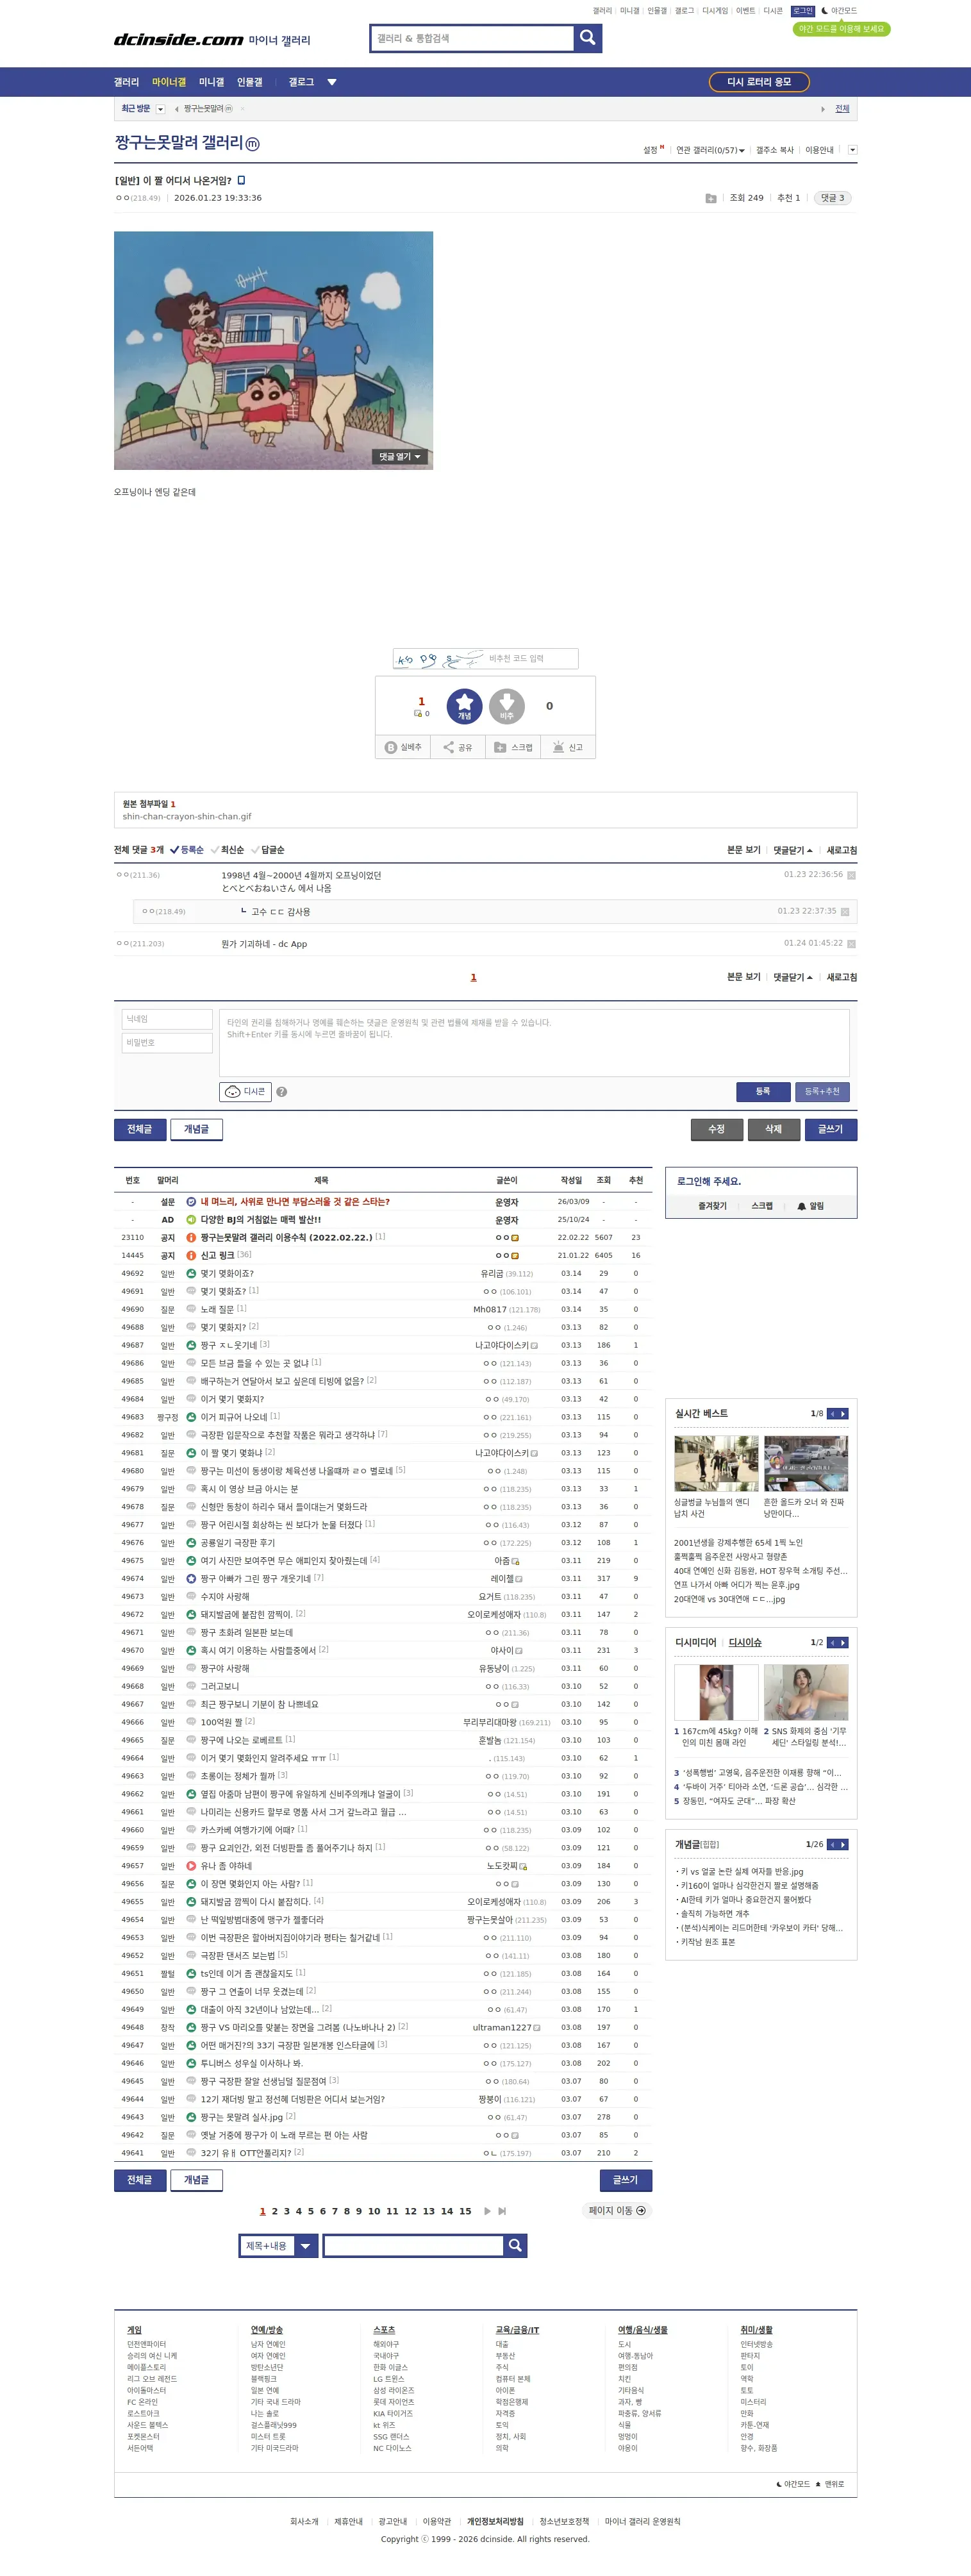The width and height of the screenshot is (971, 2576).
Task: Click the moon 야간모드 icon in footer
Action: (779, 2484)
